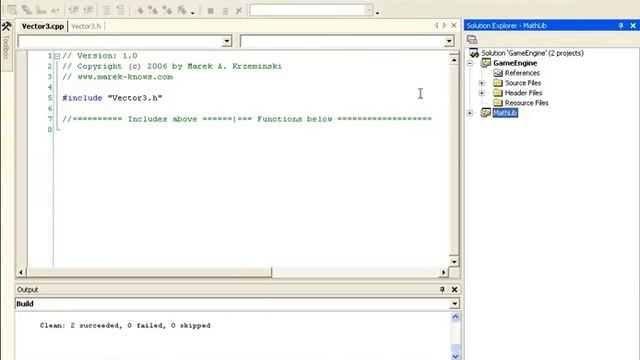Click the Solution Explorer - MathLib title bar
This screenshot has height=360, width=640.
point(551,25)
